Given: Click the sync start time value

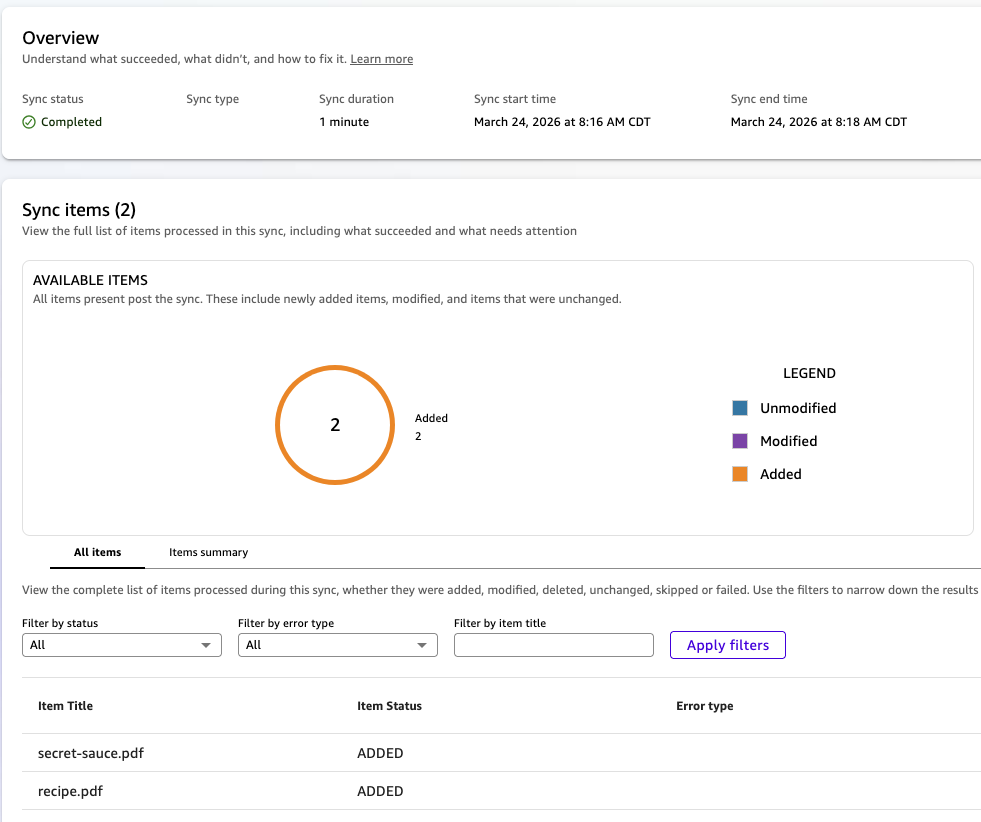Looking at the screenshot, I should click(562, 122).
